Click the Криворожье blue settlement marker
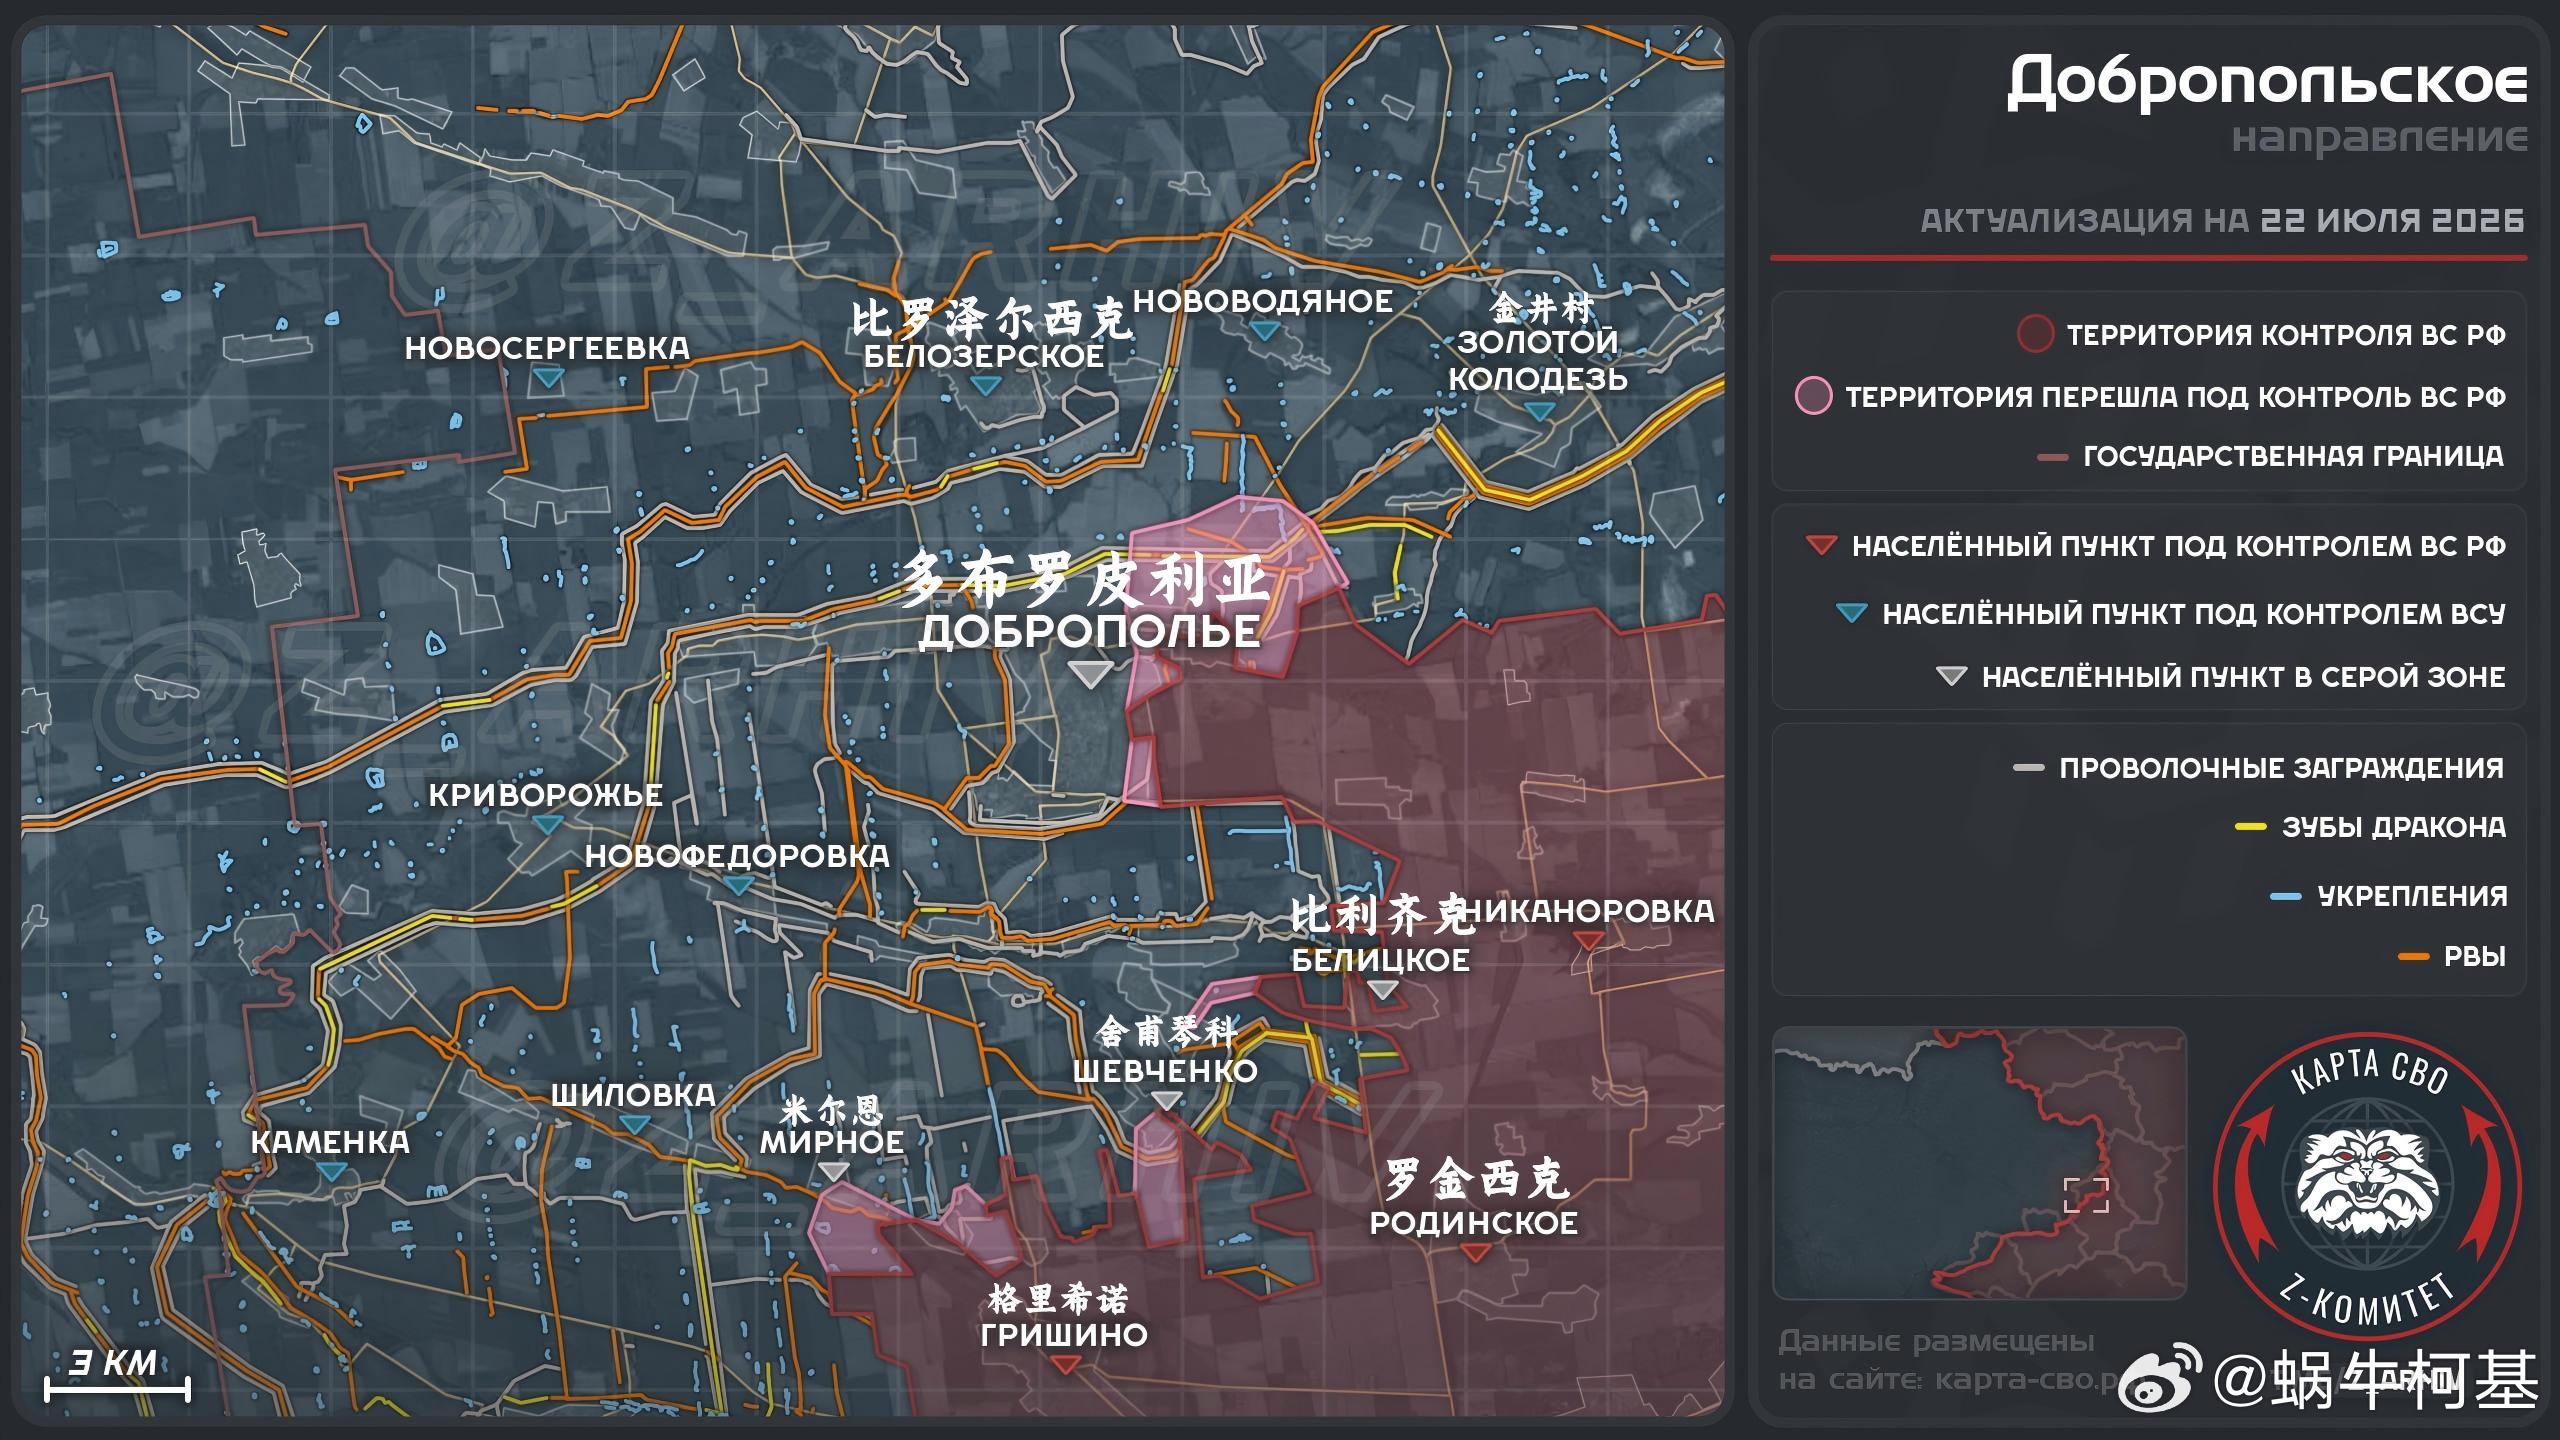This screenshot has width=2560, height=1440. [548, 825]
